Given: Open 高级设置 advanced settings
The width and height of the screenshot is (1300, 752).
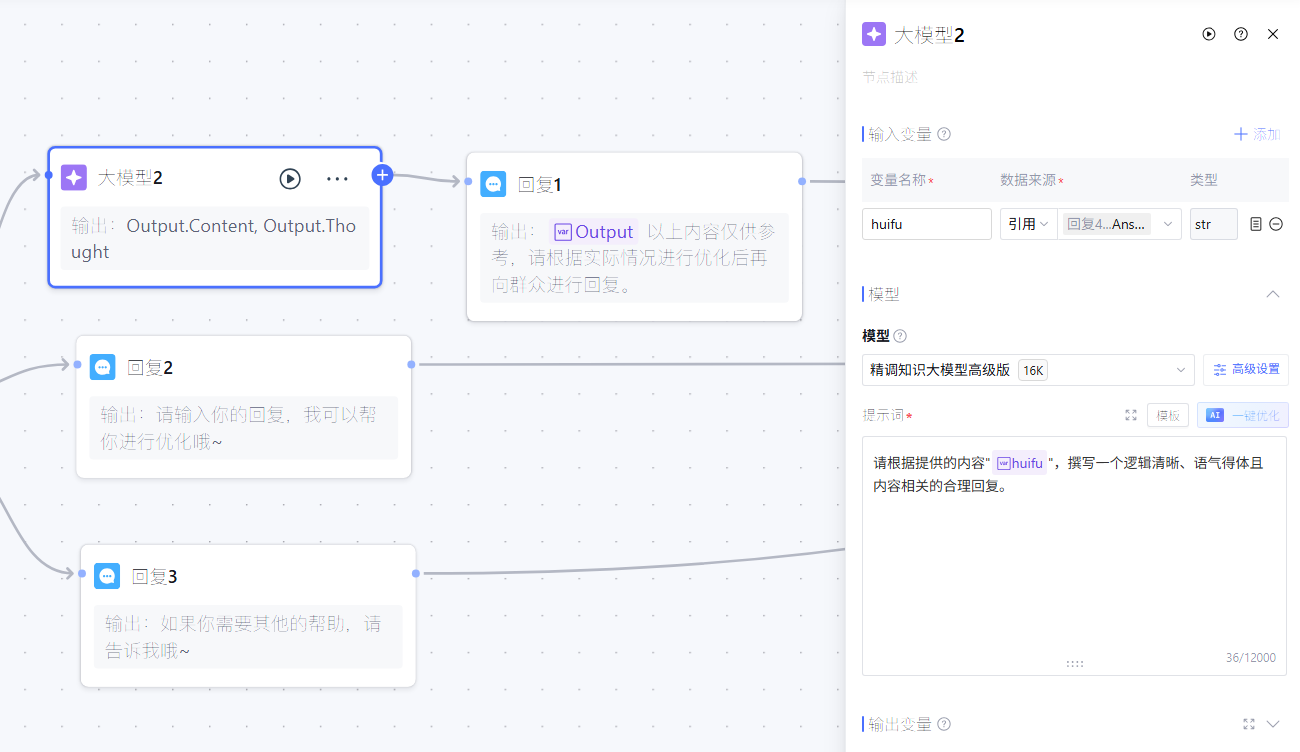Looking at the screenshot, I should click(1245, 370).
